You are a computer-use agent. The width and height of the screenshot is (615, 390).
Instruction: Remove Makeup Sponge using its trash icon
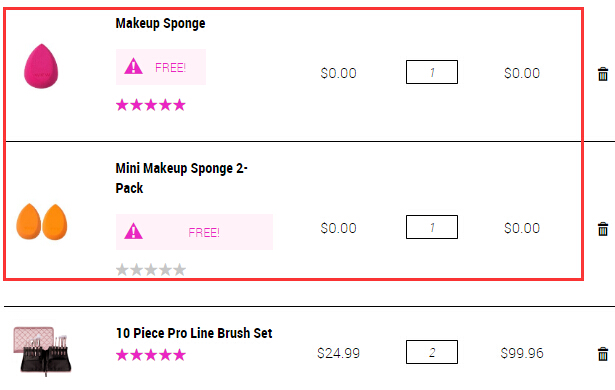point(603,74)
